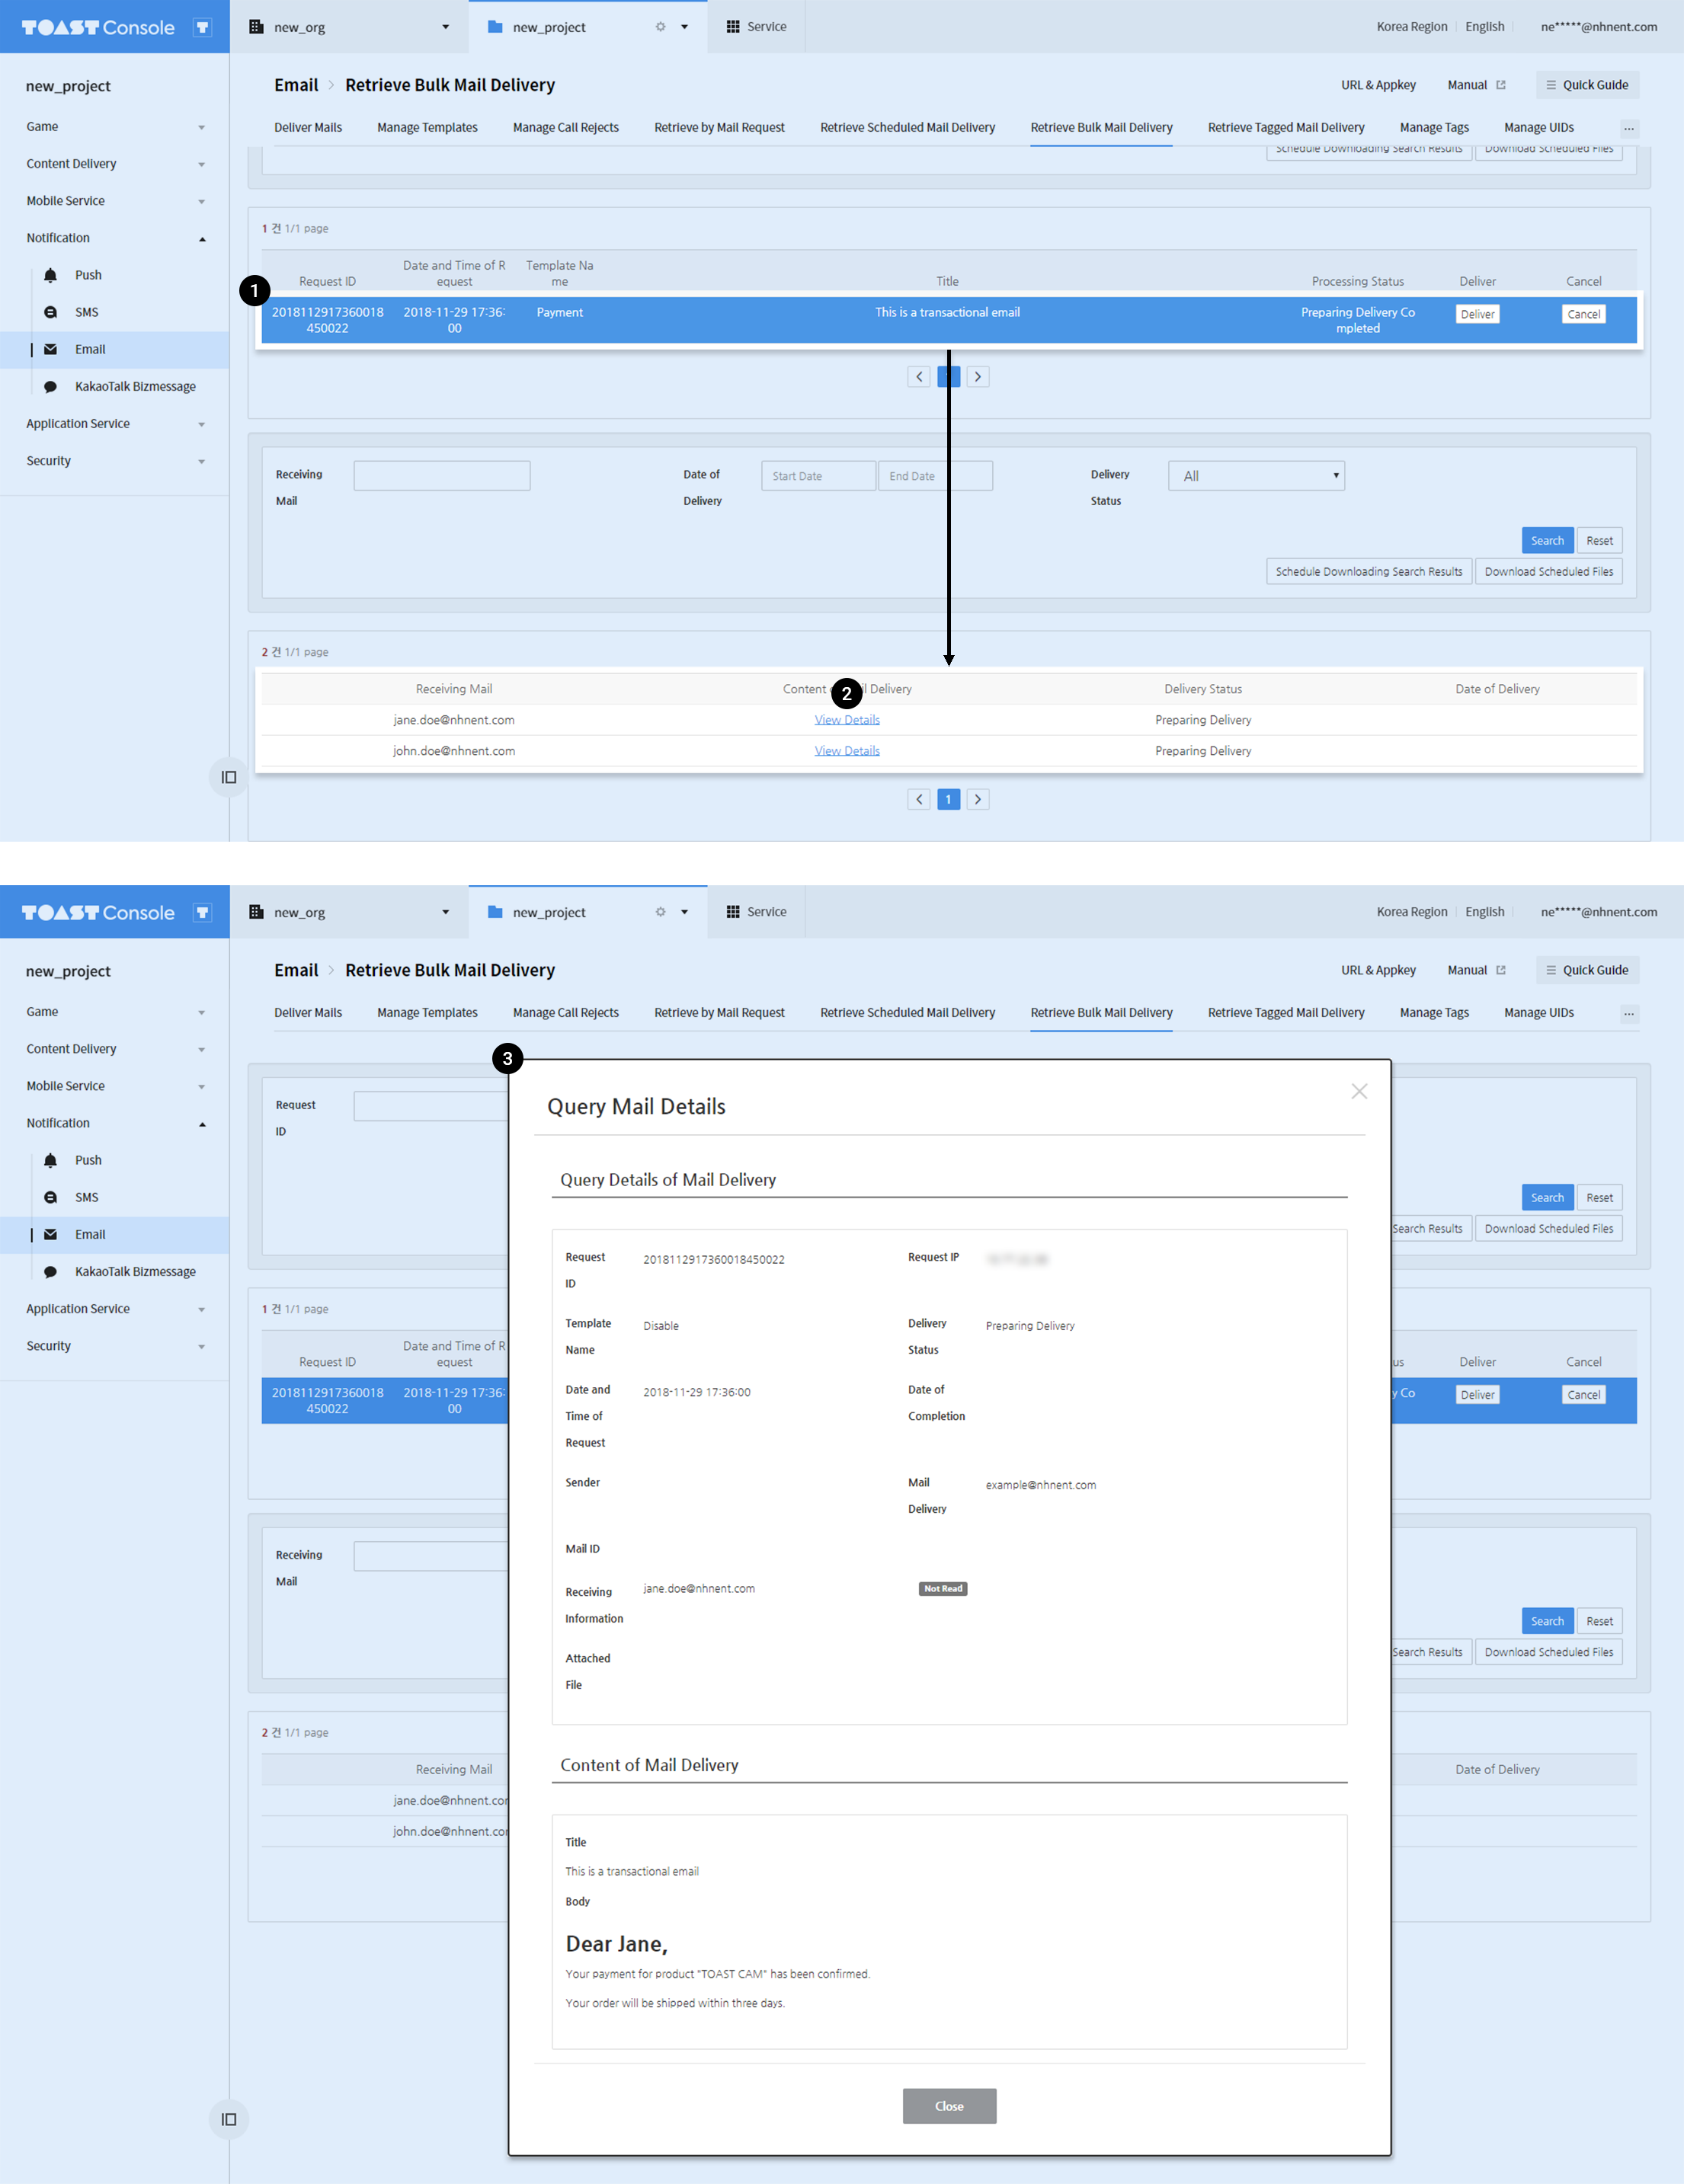Click the SMS icon in the top sidebar
This screenshot has height=2184, width=1684.
[x=50, y=312]
